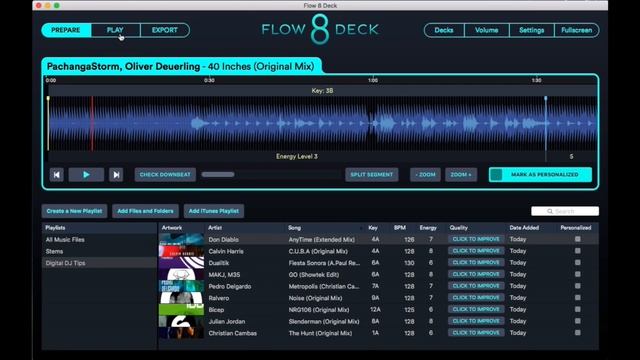
Task: Click to improve quality of Metropolis
Action: click(x=476, y=286)
